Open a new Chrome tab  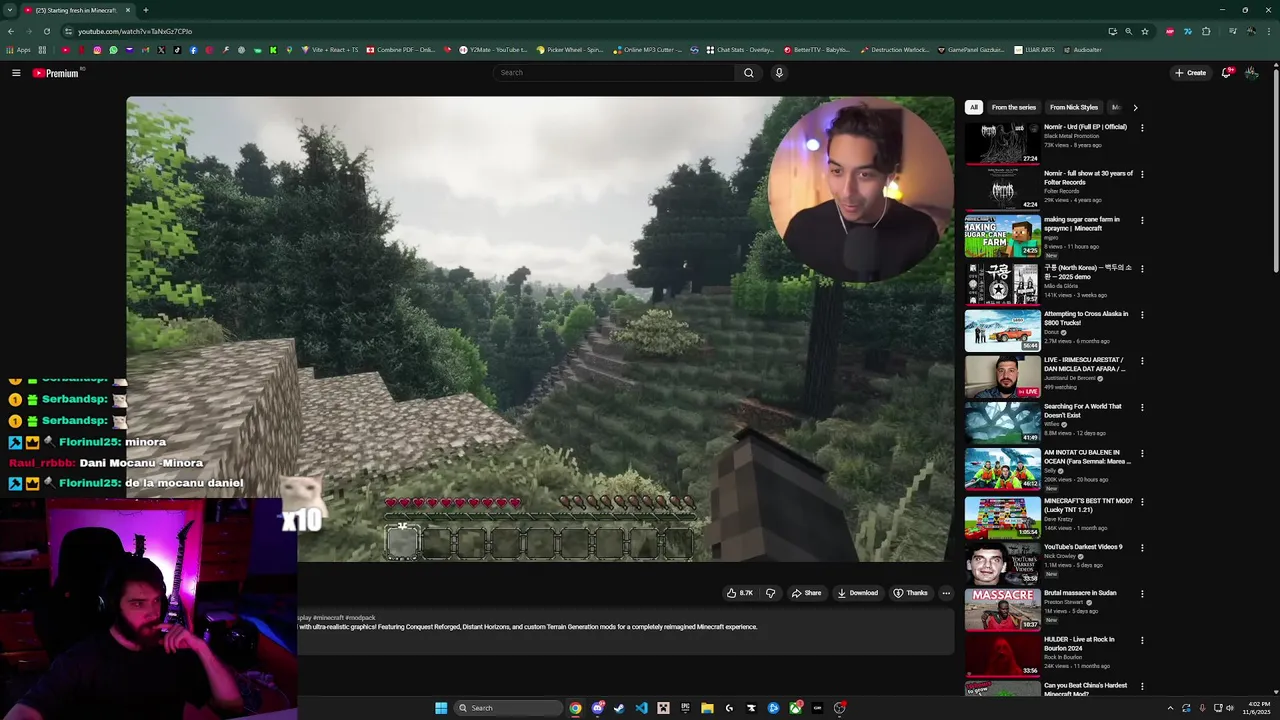point(146,10)
